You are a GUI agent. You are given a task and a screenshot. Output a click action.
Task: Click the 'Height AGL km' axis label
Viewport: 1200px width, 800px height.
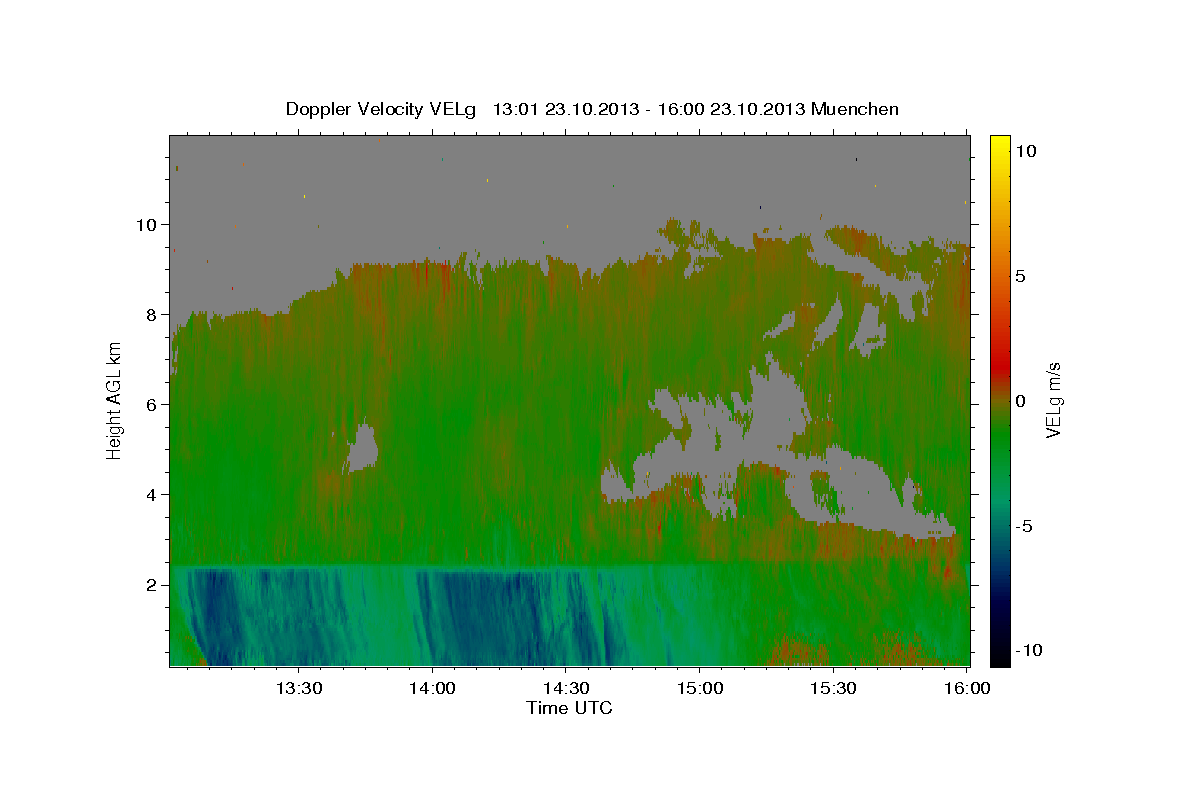[115, 400]
